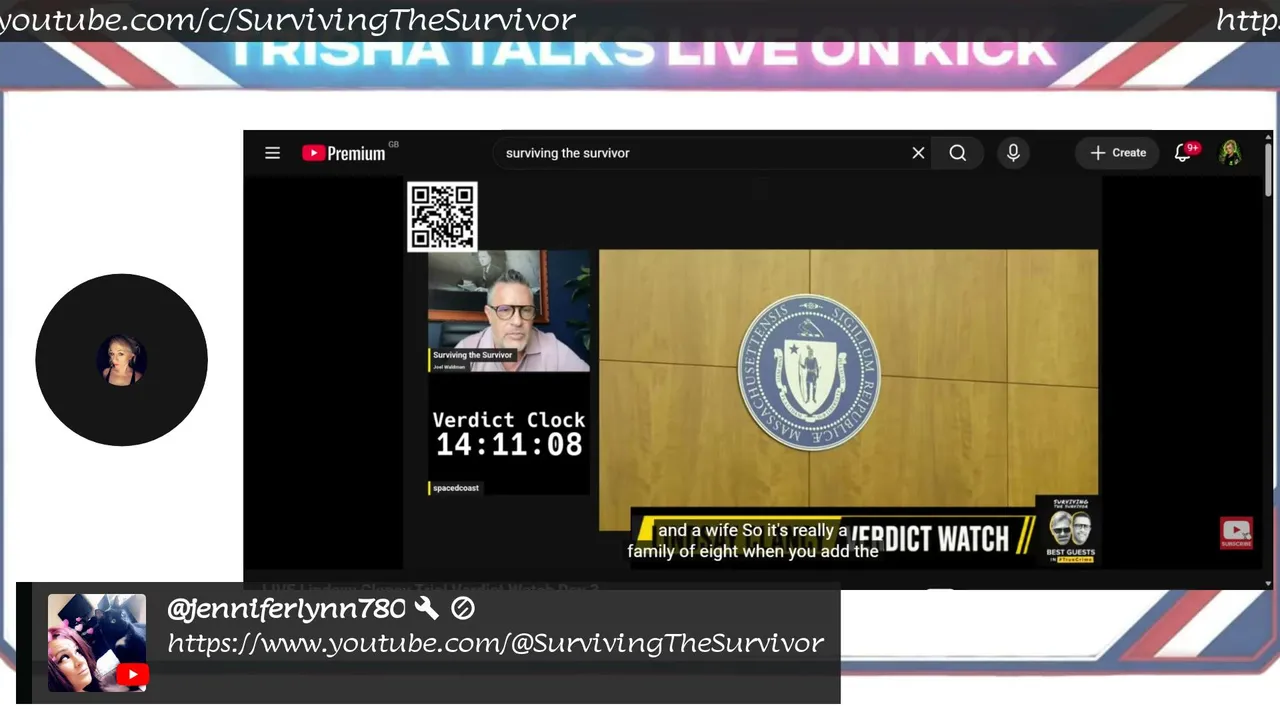Open the notifications bell
This screenshot has height=720, width=1280.
[x=1183, y=153]
